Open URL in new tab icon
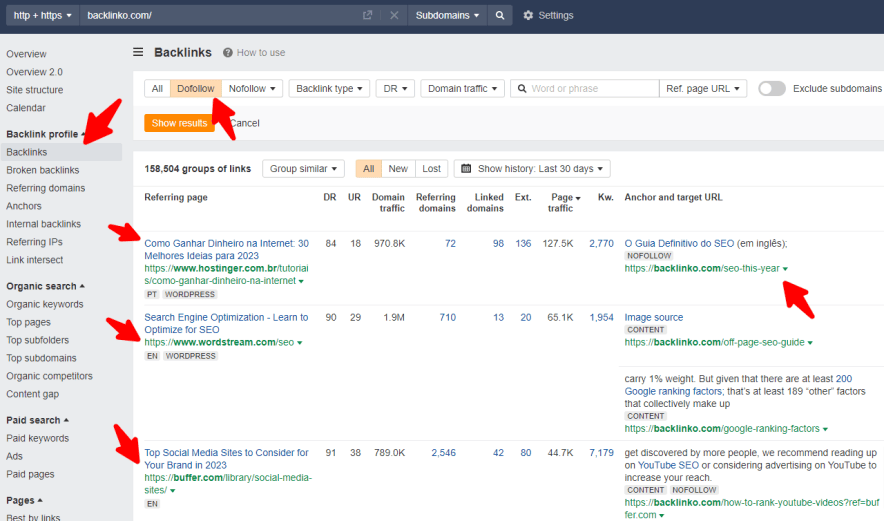The width and height of the screenshot is (884, 521). (x=367, y=15)
